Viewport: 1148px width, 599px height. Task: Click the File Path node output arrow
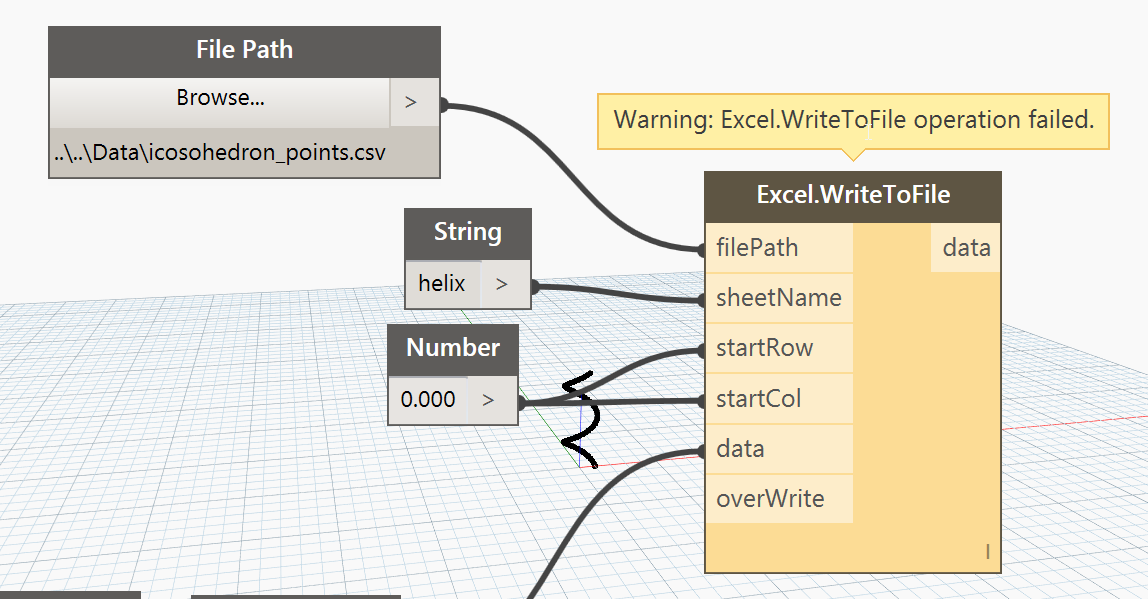coord(411,102)
